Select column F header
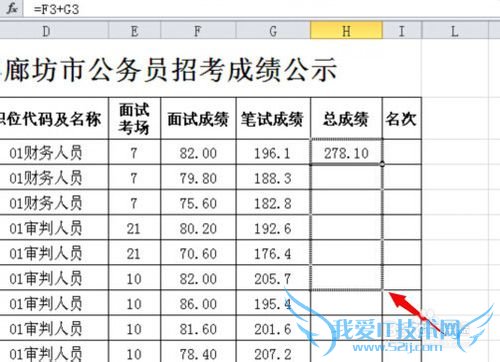Viewport: 500px width, 362px height. point(198,31)
